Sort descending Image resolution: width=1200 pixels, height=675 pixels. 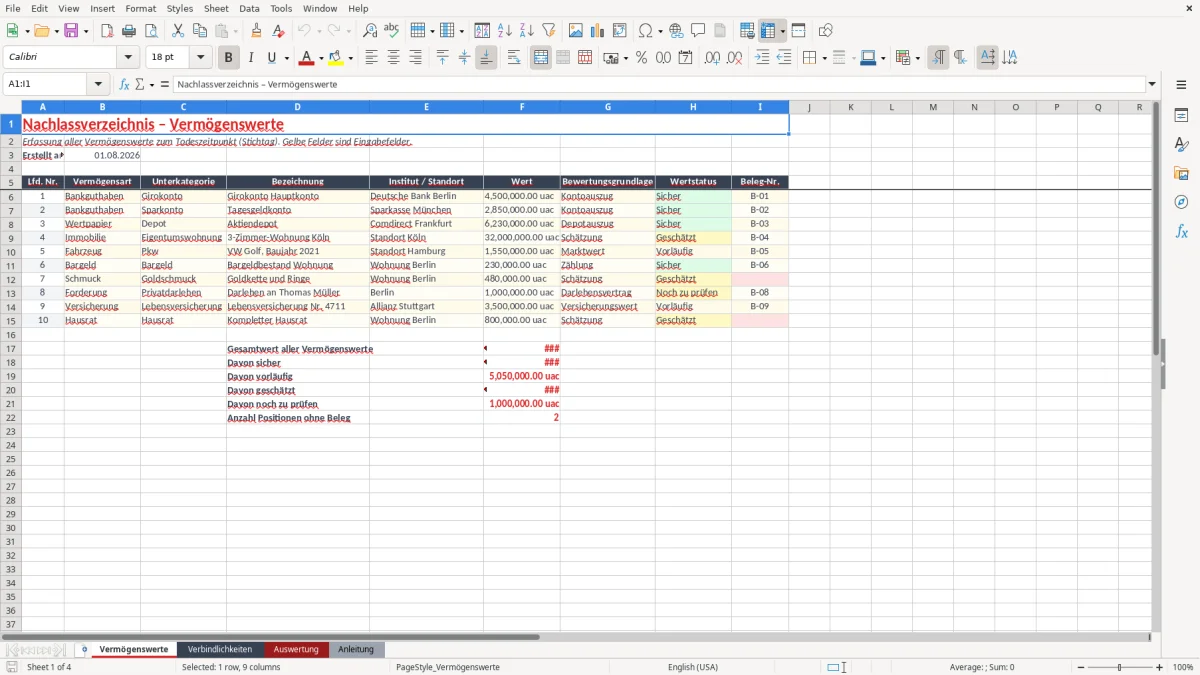[x=526, y=31]
